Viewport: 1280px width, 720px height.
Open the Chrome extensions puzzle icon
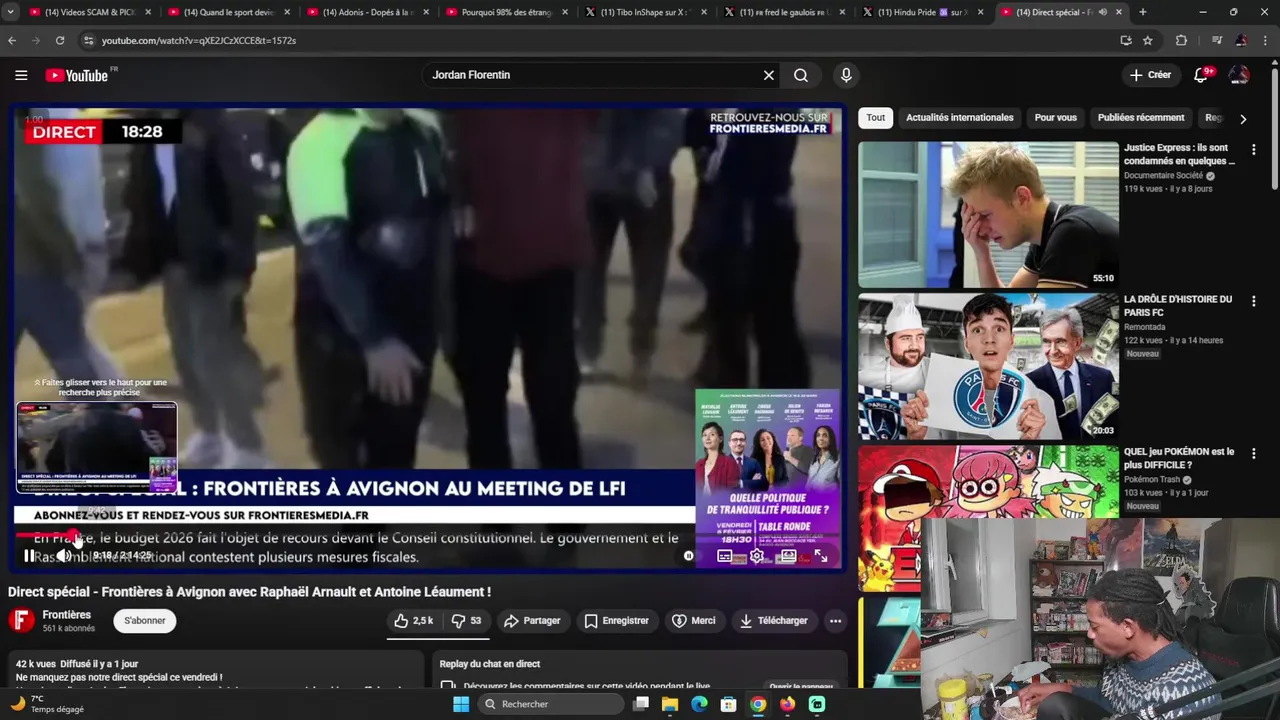click(1182, 40)
